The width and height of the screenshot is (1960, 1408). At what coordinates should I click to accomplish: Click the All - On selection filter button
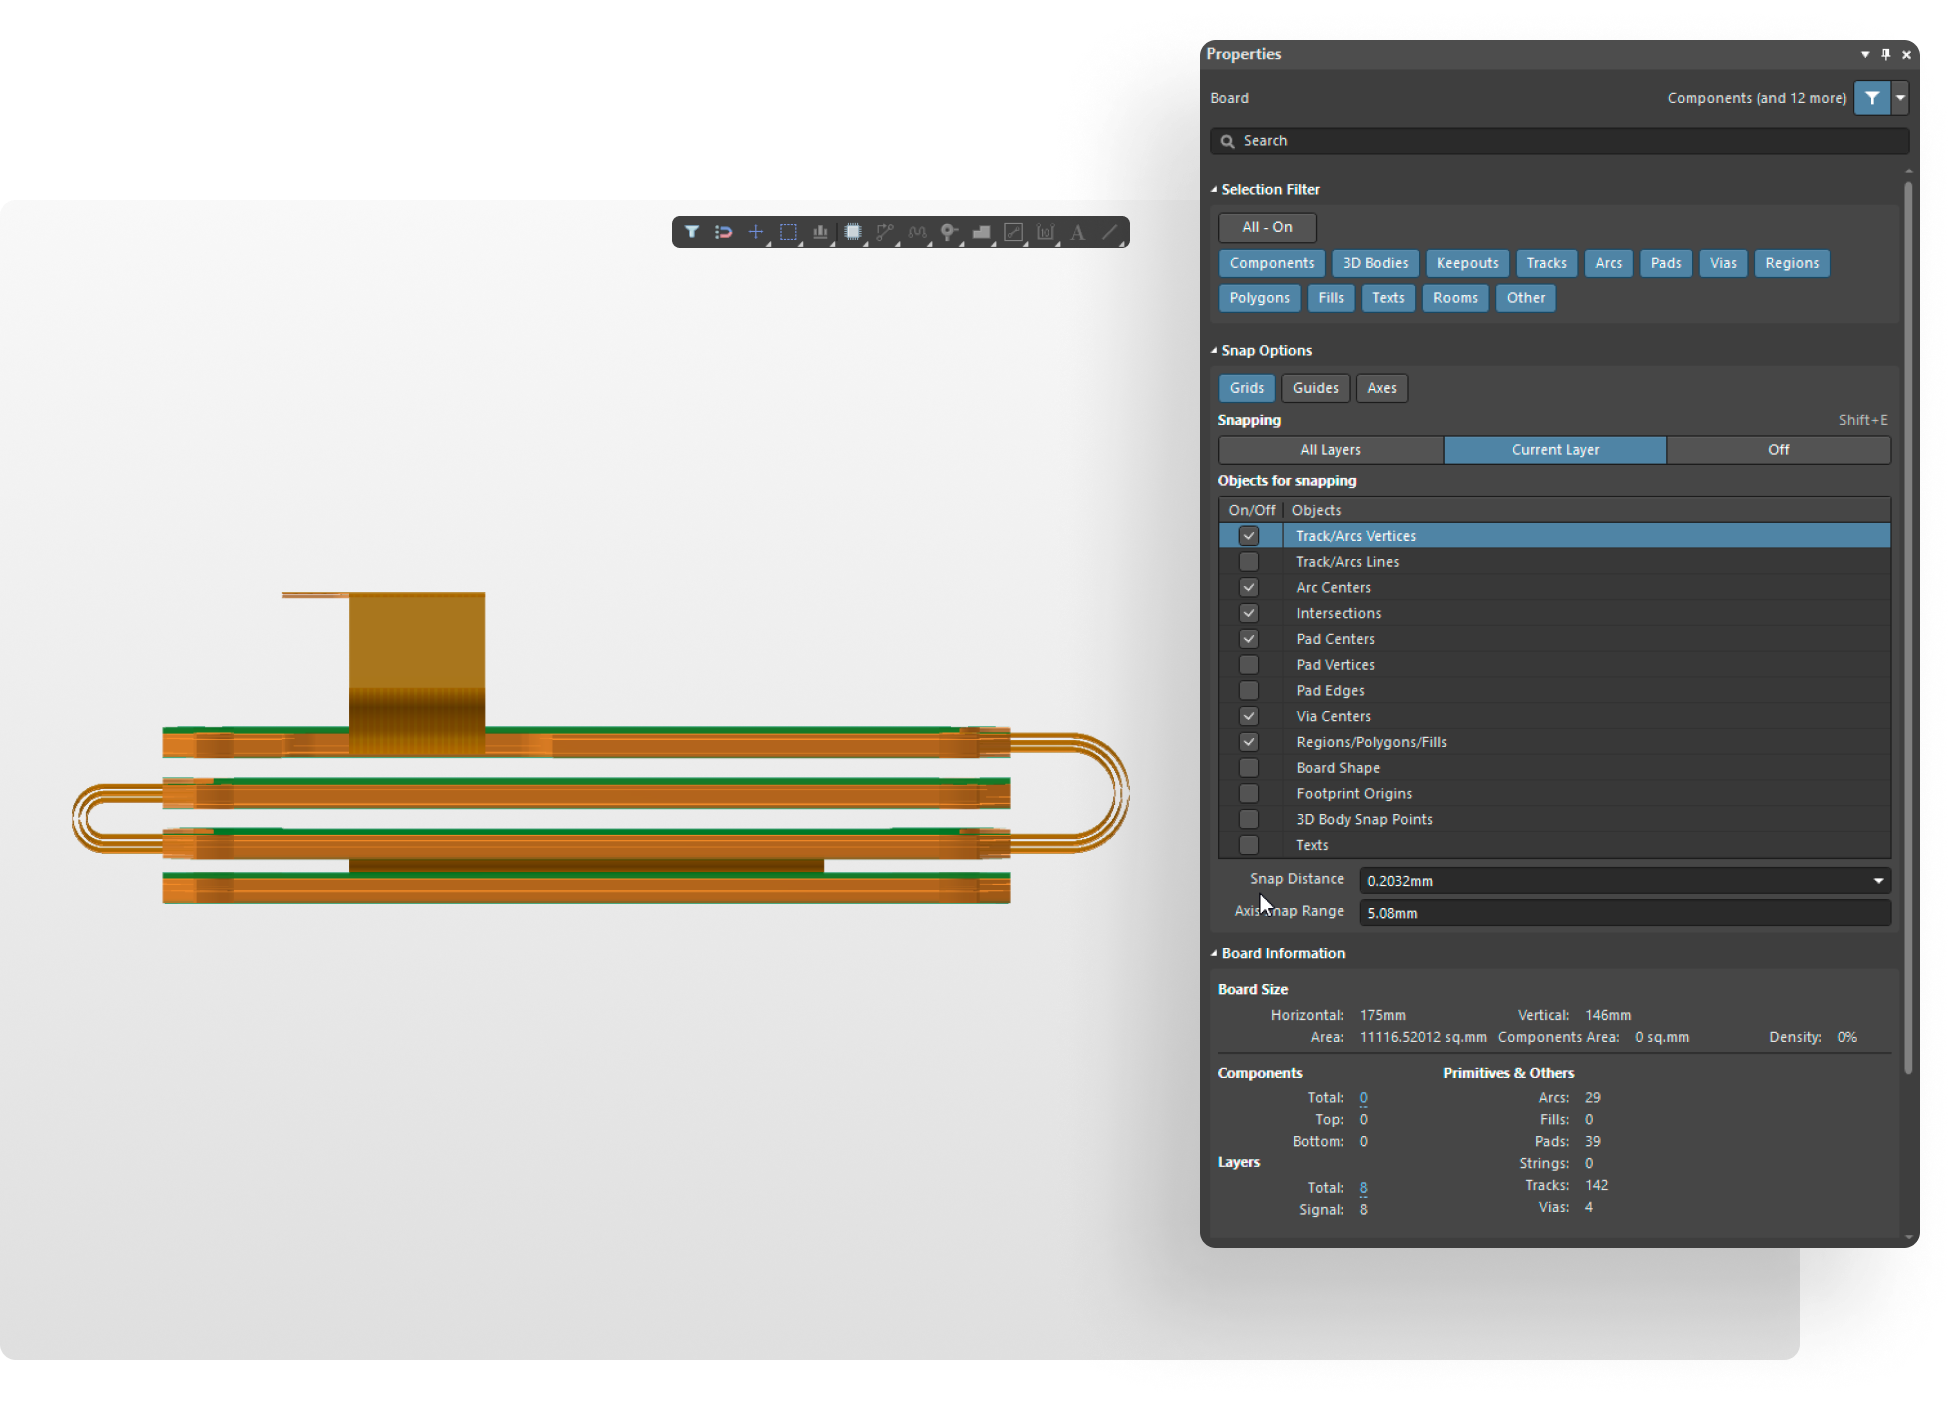tap(1266, 227)
